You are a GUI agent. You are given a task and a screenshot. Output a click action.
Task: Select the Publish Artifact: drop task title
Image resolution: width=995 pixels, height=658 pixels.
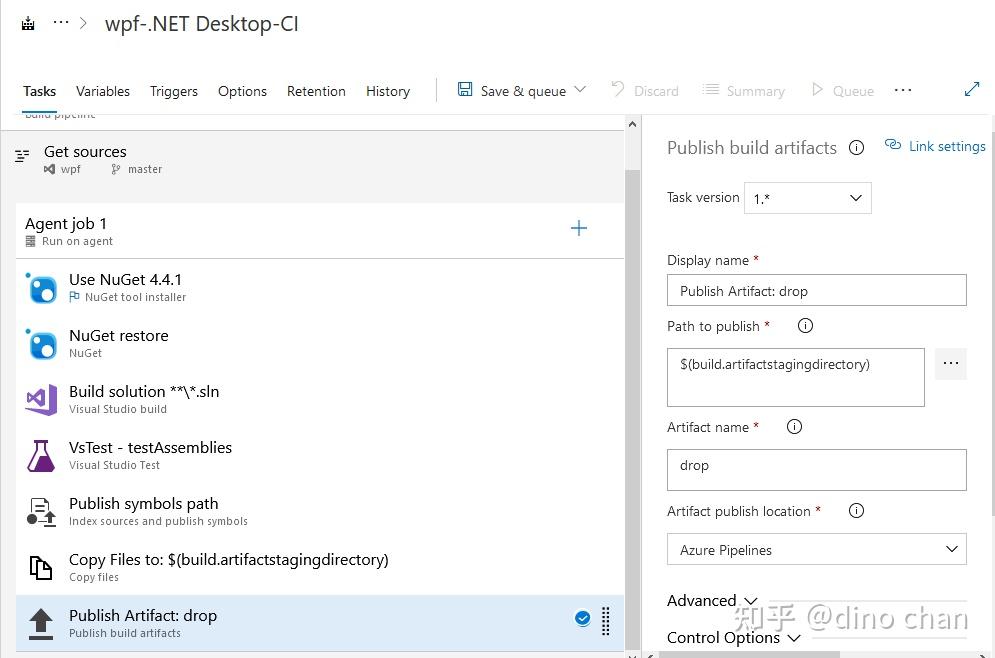143,615
